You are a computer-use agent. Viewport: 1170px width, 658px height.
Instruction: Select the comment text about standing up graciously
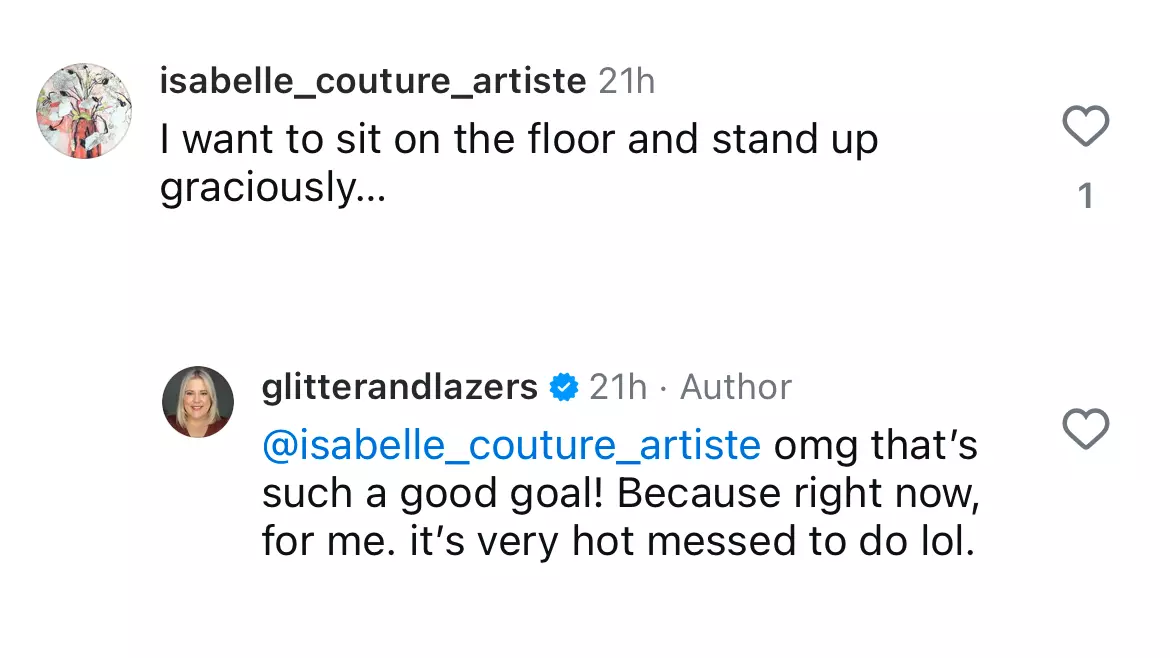tap(519, 163)
